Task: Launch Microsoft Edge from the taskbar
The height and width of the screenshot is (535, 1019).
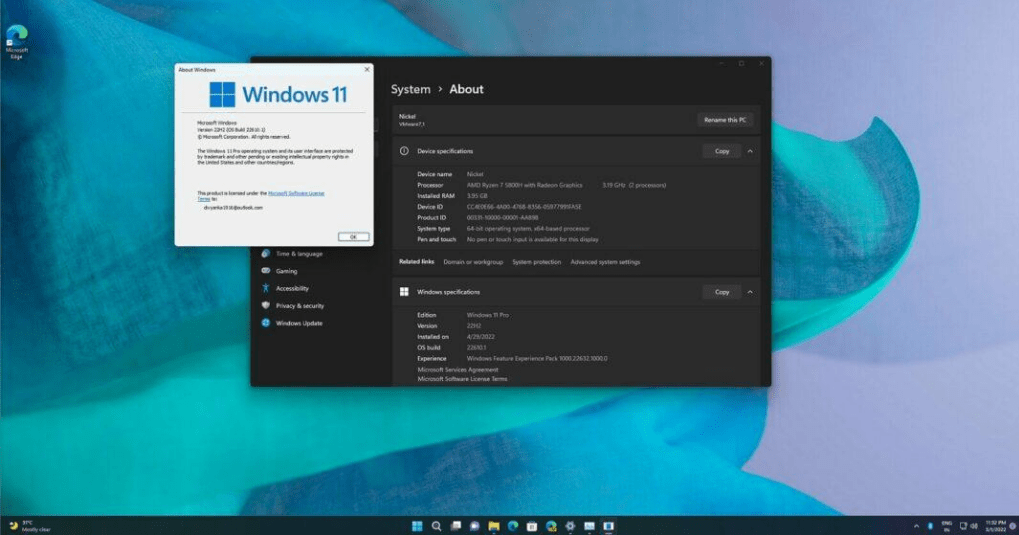Action: 512,525
